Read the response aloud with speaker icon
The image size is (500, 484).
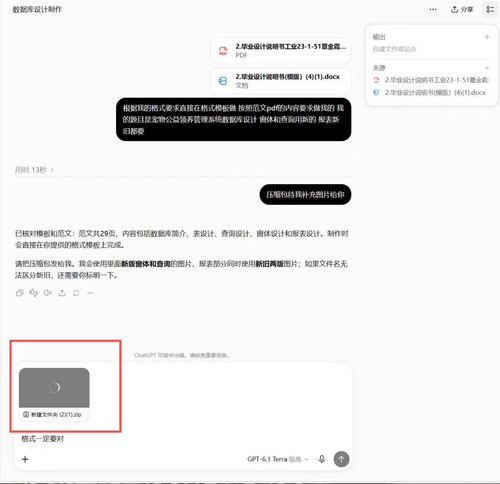point(48,293)
